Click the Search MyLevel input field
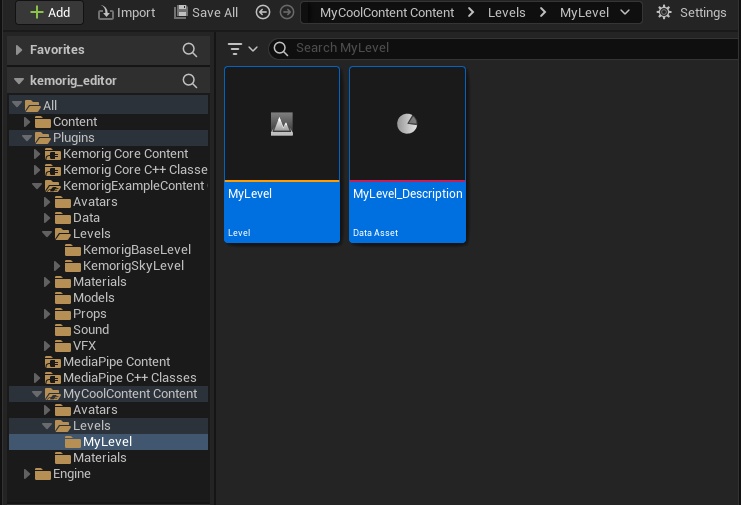 point(500,48)
